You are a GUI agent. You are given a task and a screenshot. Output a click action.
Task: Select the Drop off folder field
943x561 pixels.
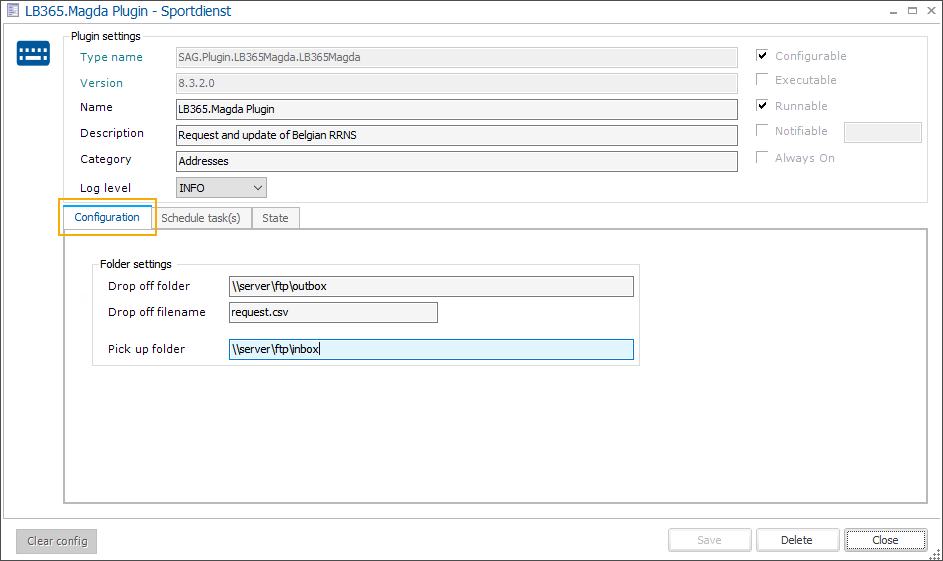tap(431, 287)
